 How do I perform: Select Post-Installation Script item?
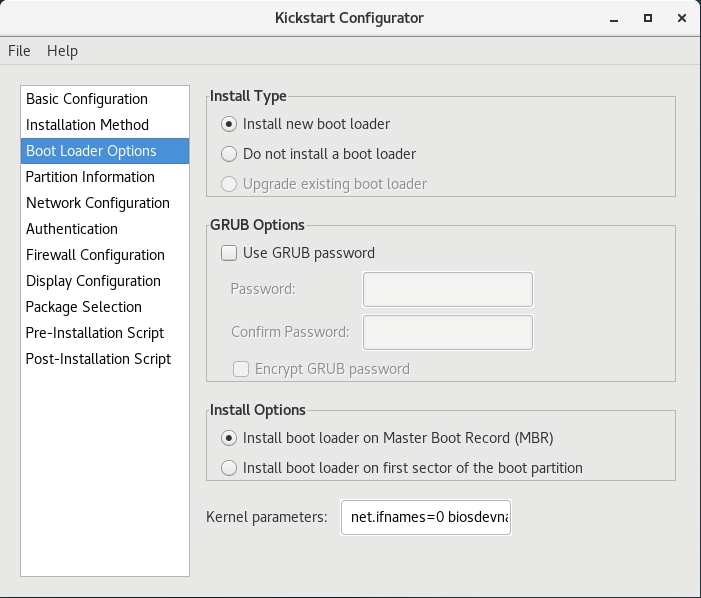pyautogui.click(x=98, y=359)
